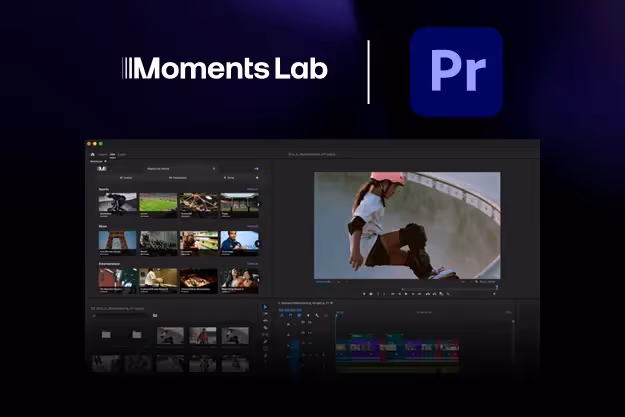The height and width of the screenshot is (417, 625).
Task: Switch to the Export tab
Action: 122,154
